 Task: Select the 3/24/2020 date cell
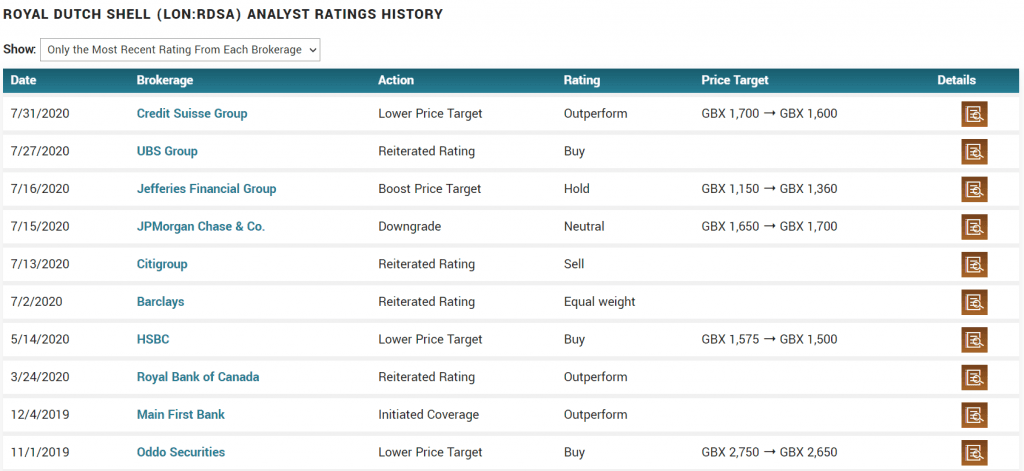coord(40,377)
